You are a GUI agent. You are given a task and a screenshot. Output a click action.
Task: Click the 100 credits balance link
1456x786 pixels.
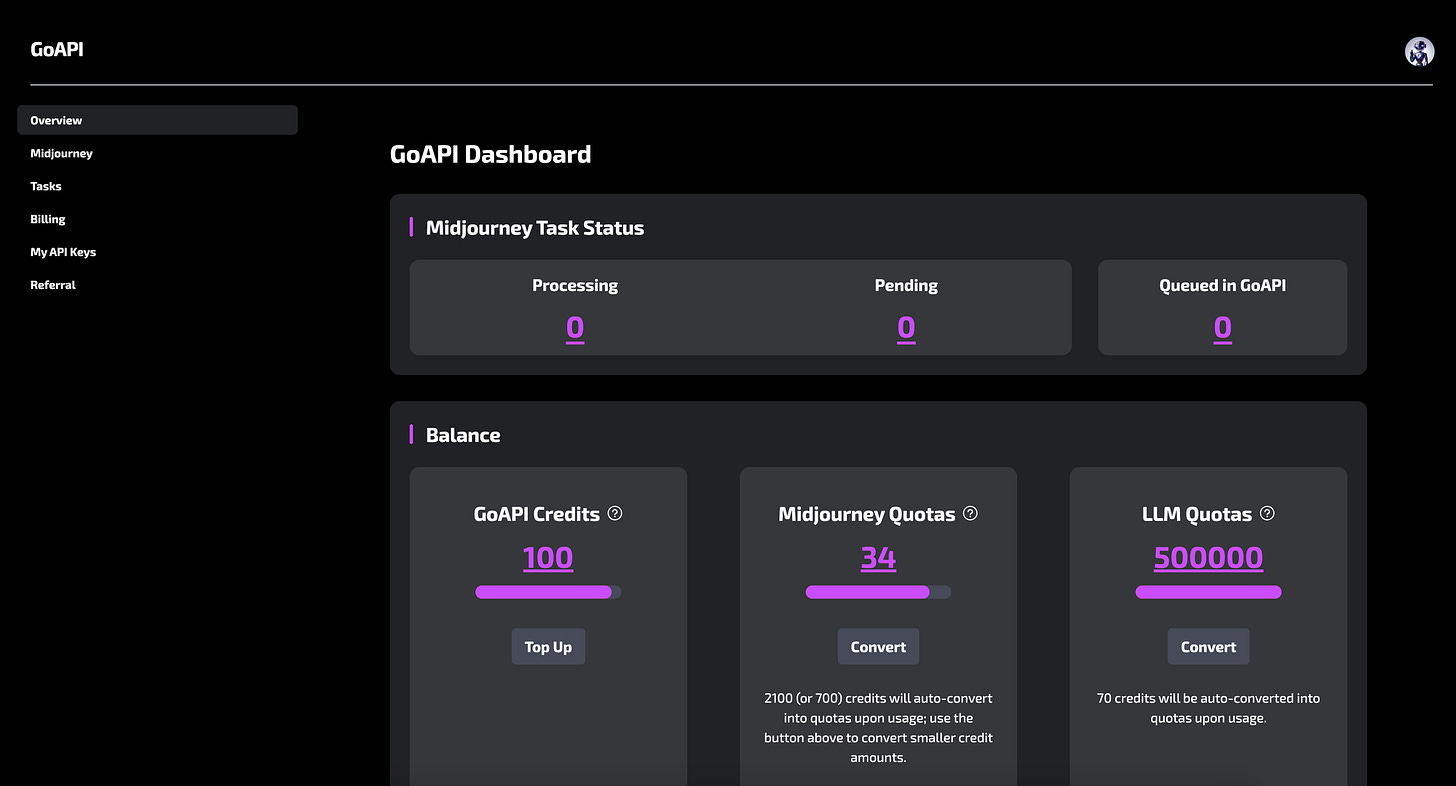548,557
